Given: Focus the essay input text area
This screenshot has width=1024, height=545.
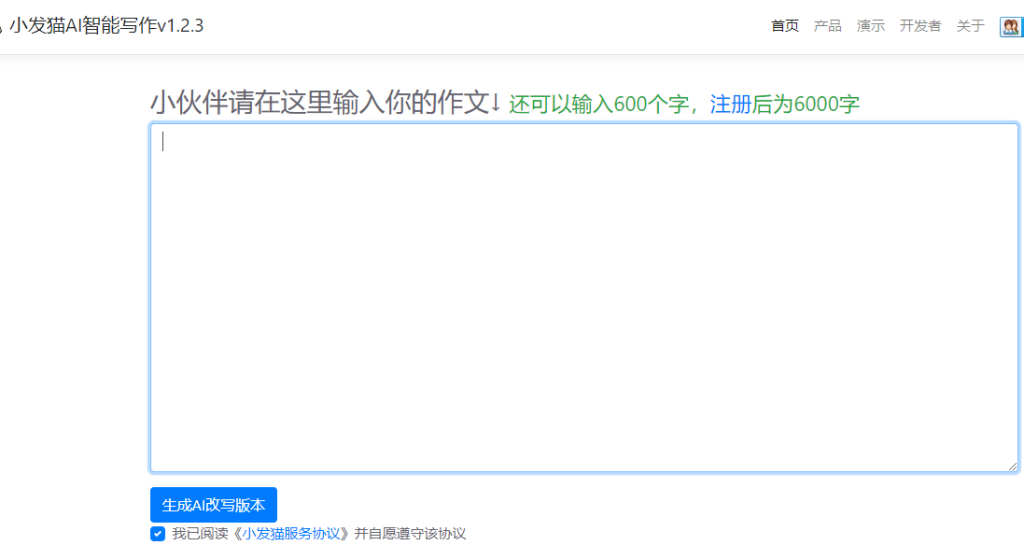Looking at the screenshot, I should coord(584,297).
